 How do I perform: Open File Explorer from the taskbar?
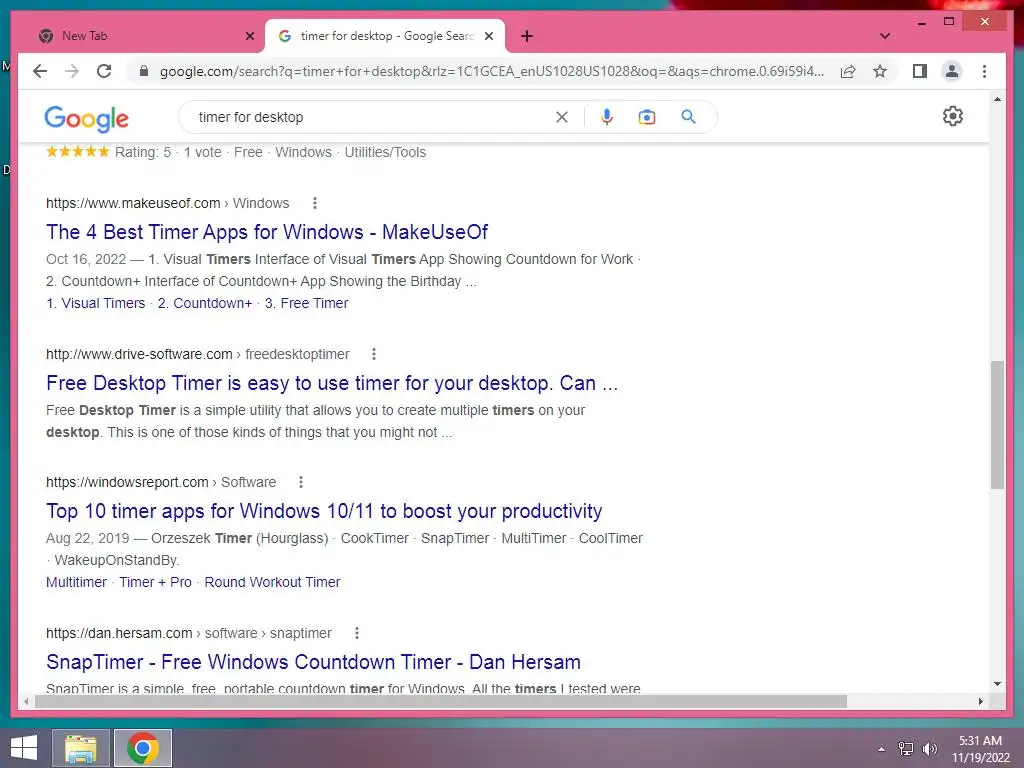(x=81, y=748)
